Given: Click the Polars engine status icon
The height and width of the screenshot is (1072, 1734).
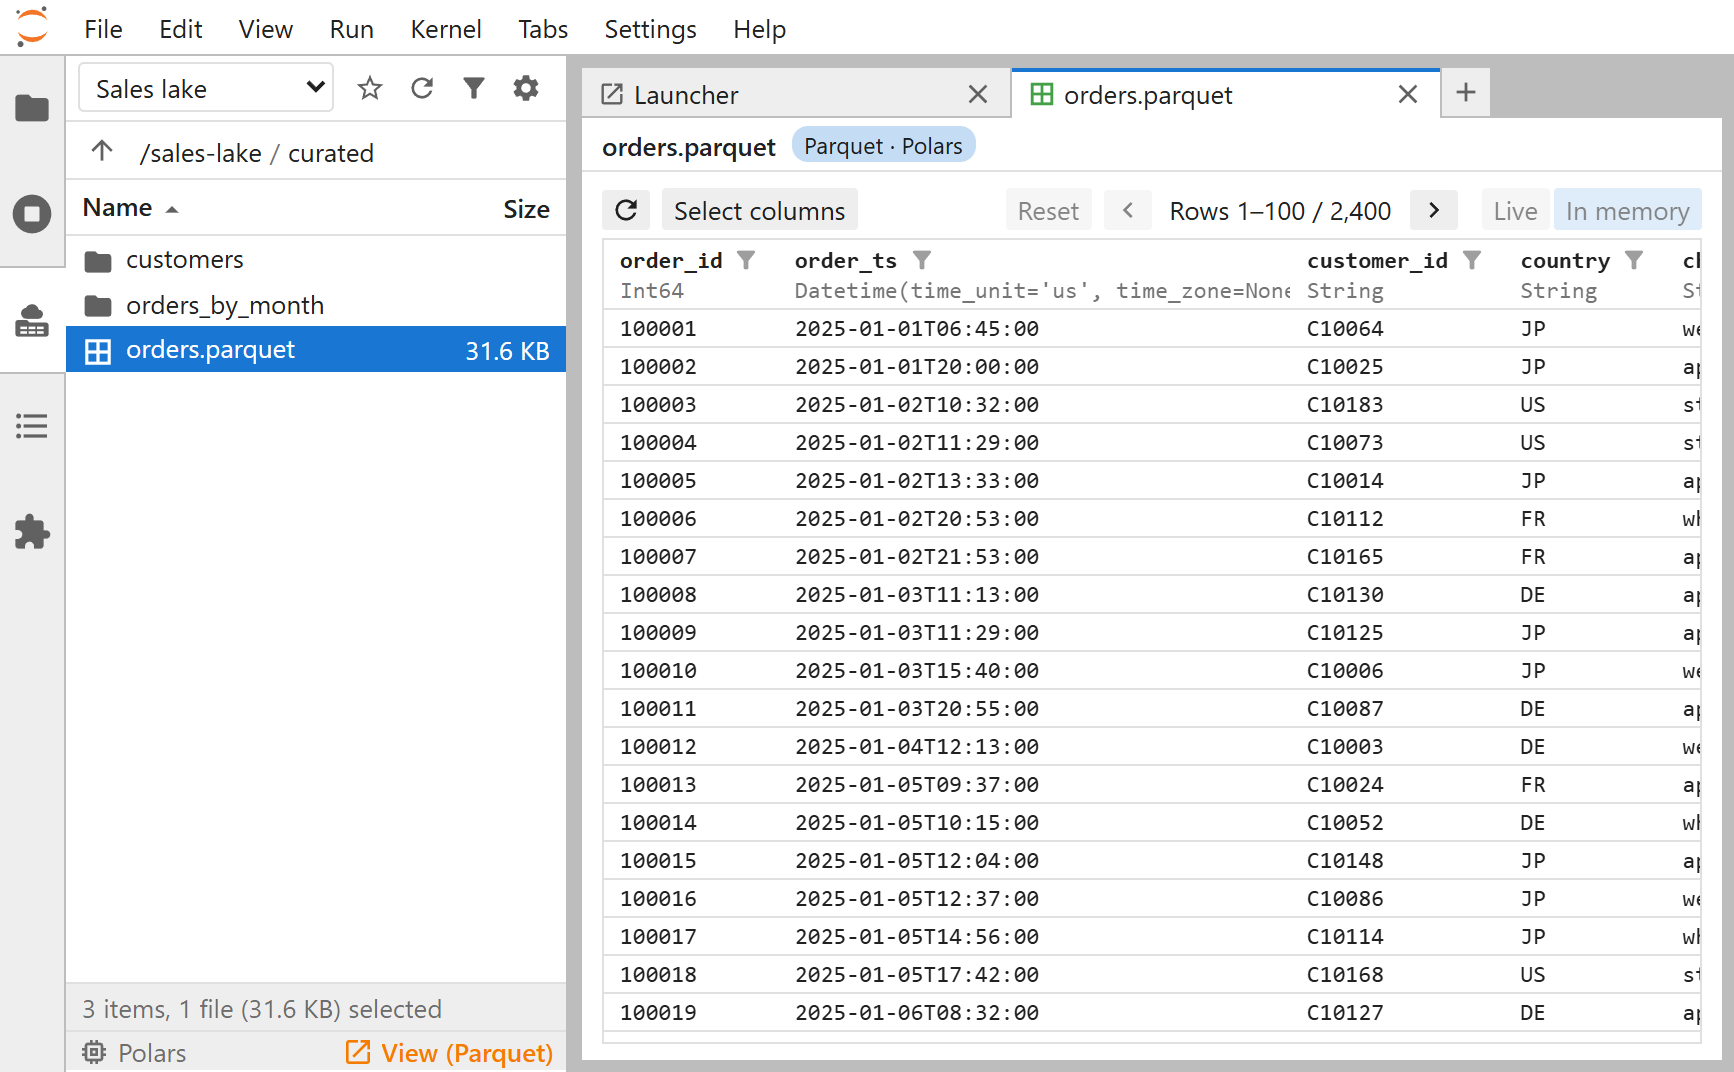Looking at the screenshot, I should pos(94,1052).
